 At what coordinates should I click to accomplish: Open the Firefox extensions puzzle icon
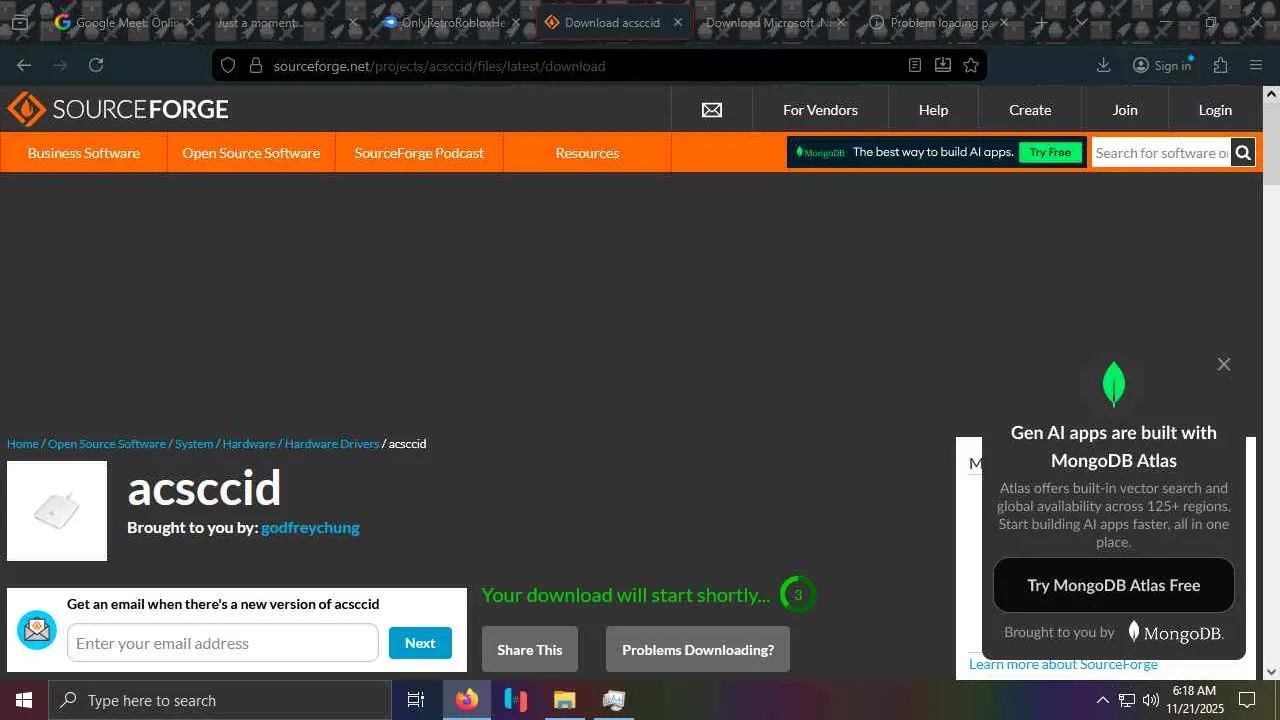[1220, 65]
